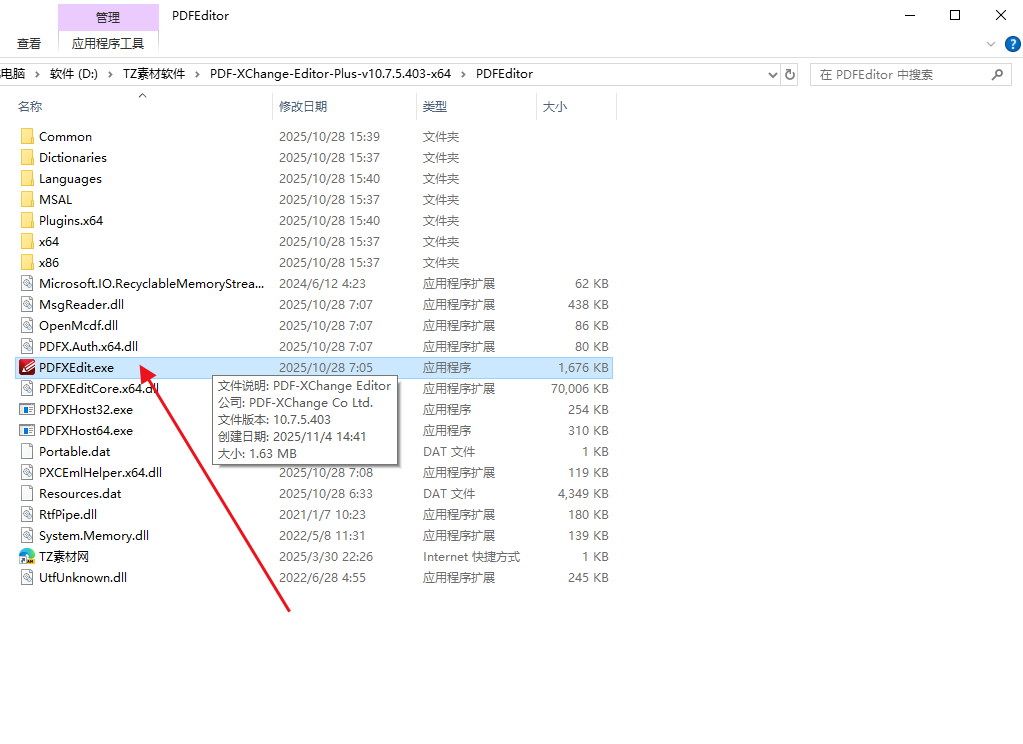Open the chevron after PDF-XChange-Editor-Plus breadcrumb

pos(463,74)
